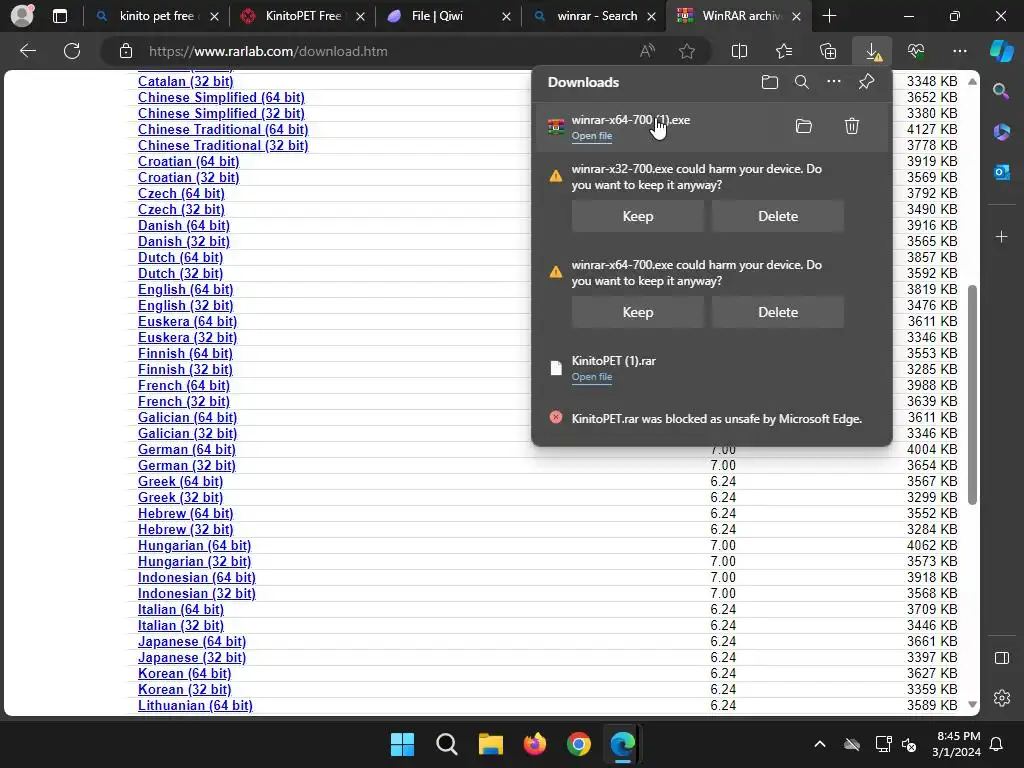
Task: Toggle sidebar visibility icon near bottom
Action: pos(1001,658)
